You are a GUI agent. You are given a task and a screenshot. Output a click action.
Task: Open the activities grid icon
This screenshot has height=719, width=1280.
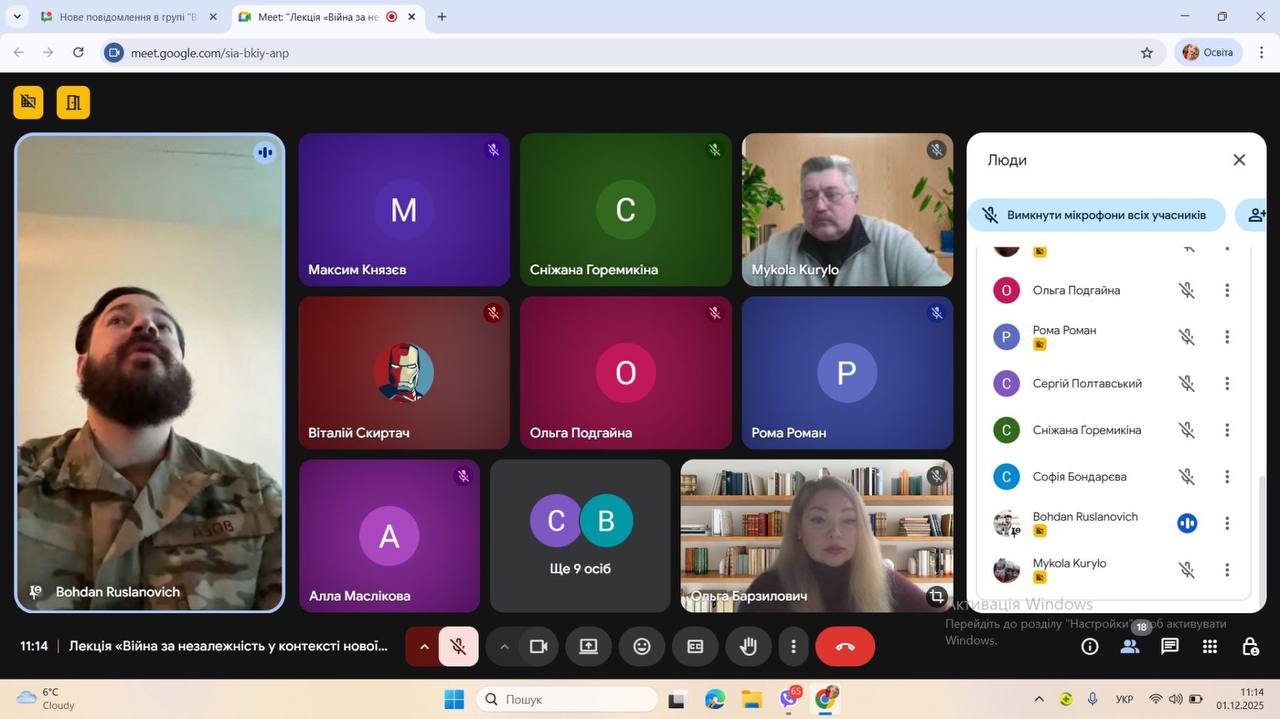pos(1210,647)
